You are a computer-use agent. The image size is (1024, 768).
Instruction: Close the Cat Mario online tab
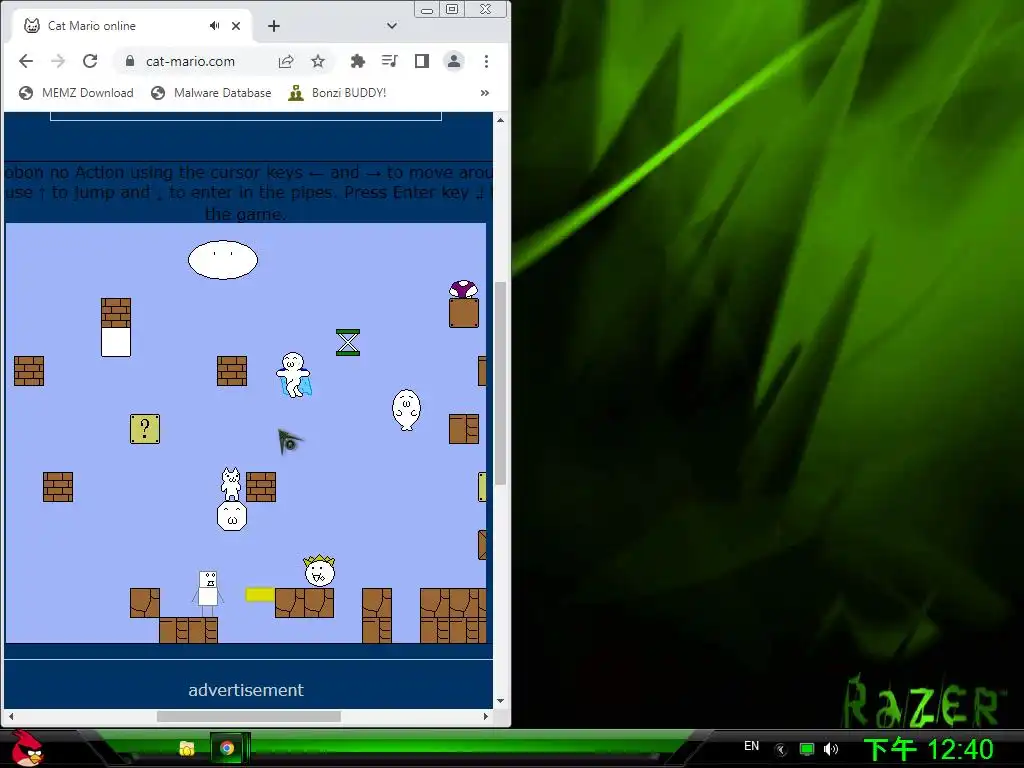236,26
